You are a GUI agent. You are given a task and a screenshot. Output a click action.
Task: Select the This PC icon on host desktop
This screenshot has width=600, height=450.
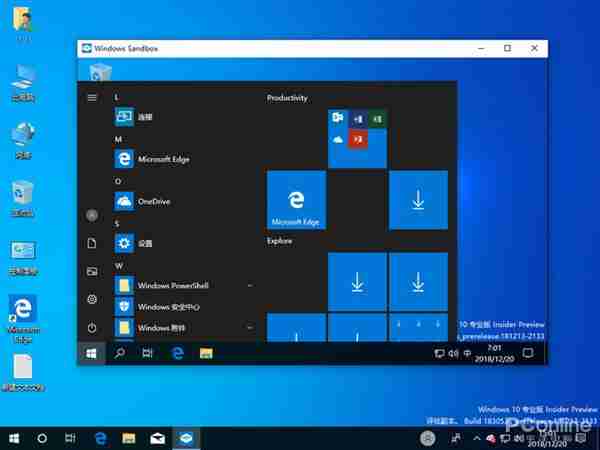pyautogui.click(x=23, y=83)
